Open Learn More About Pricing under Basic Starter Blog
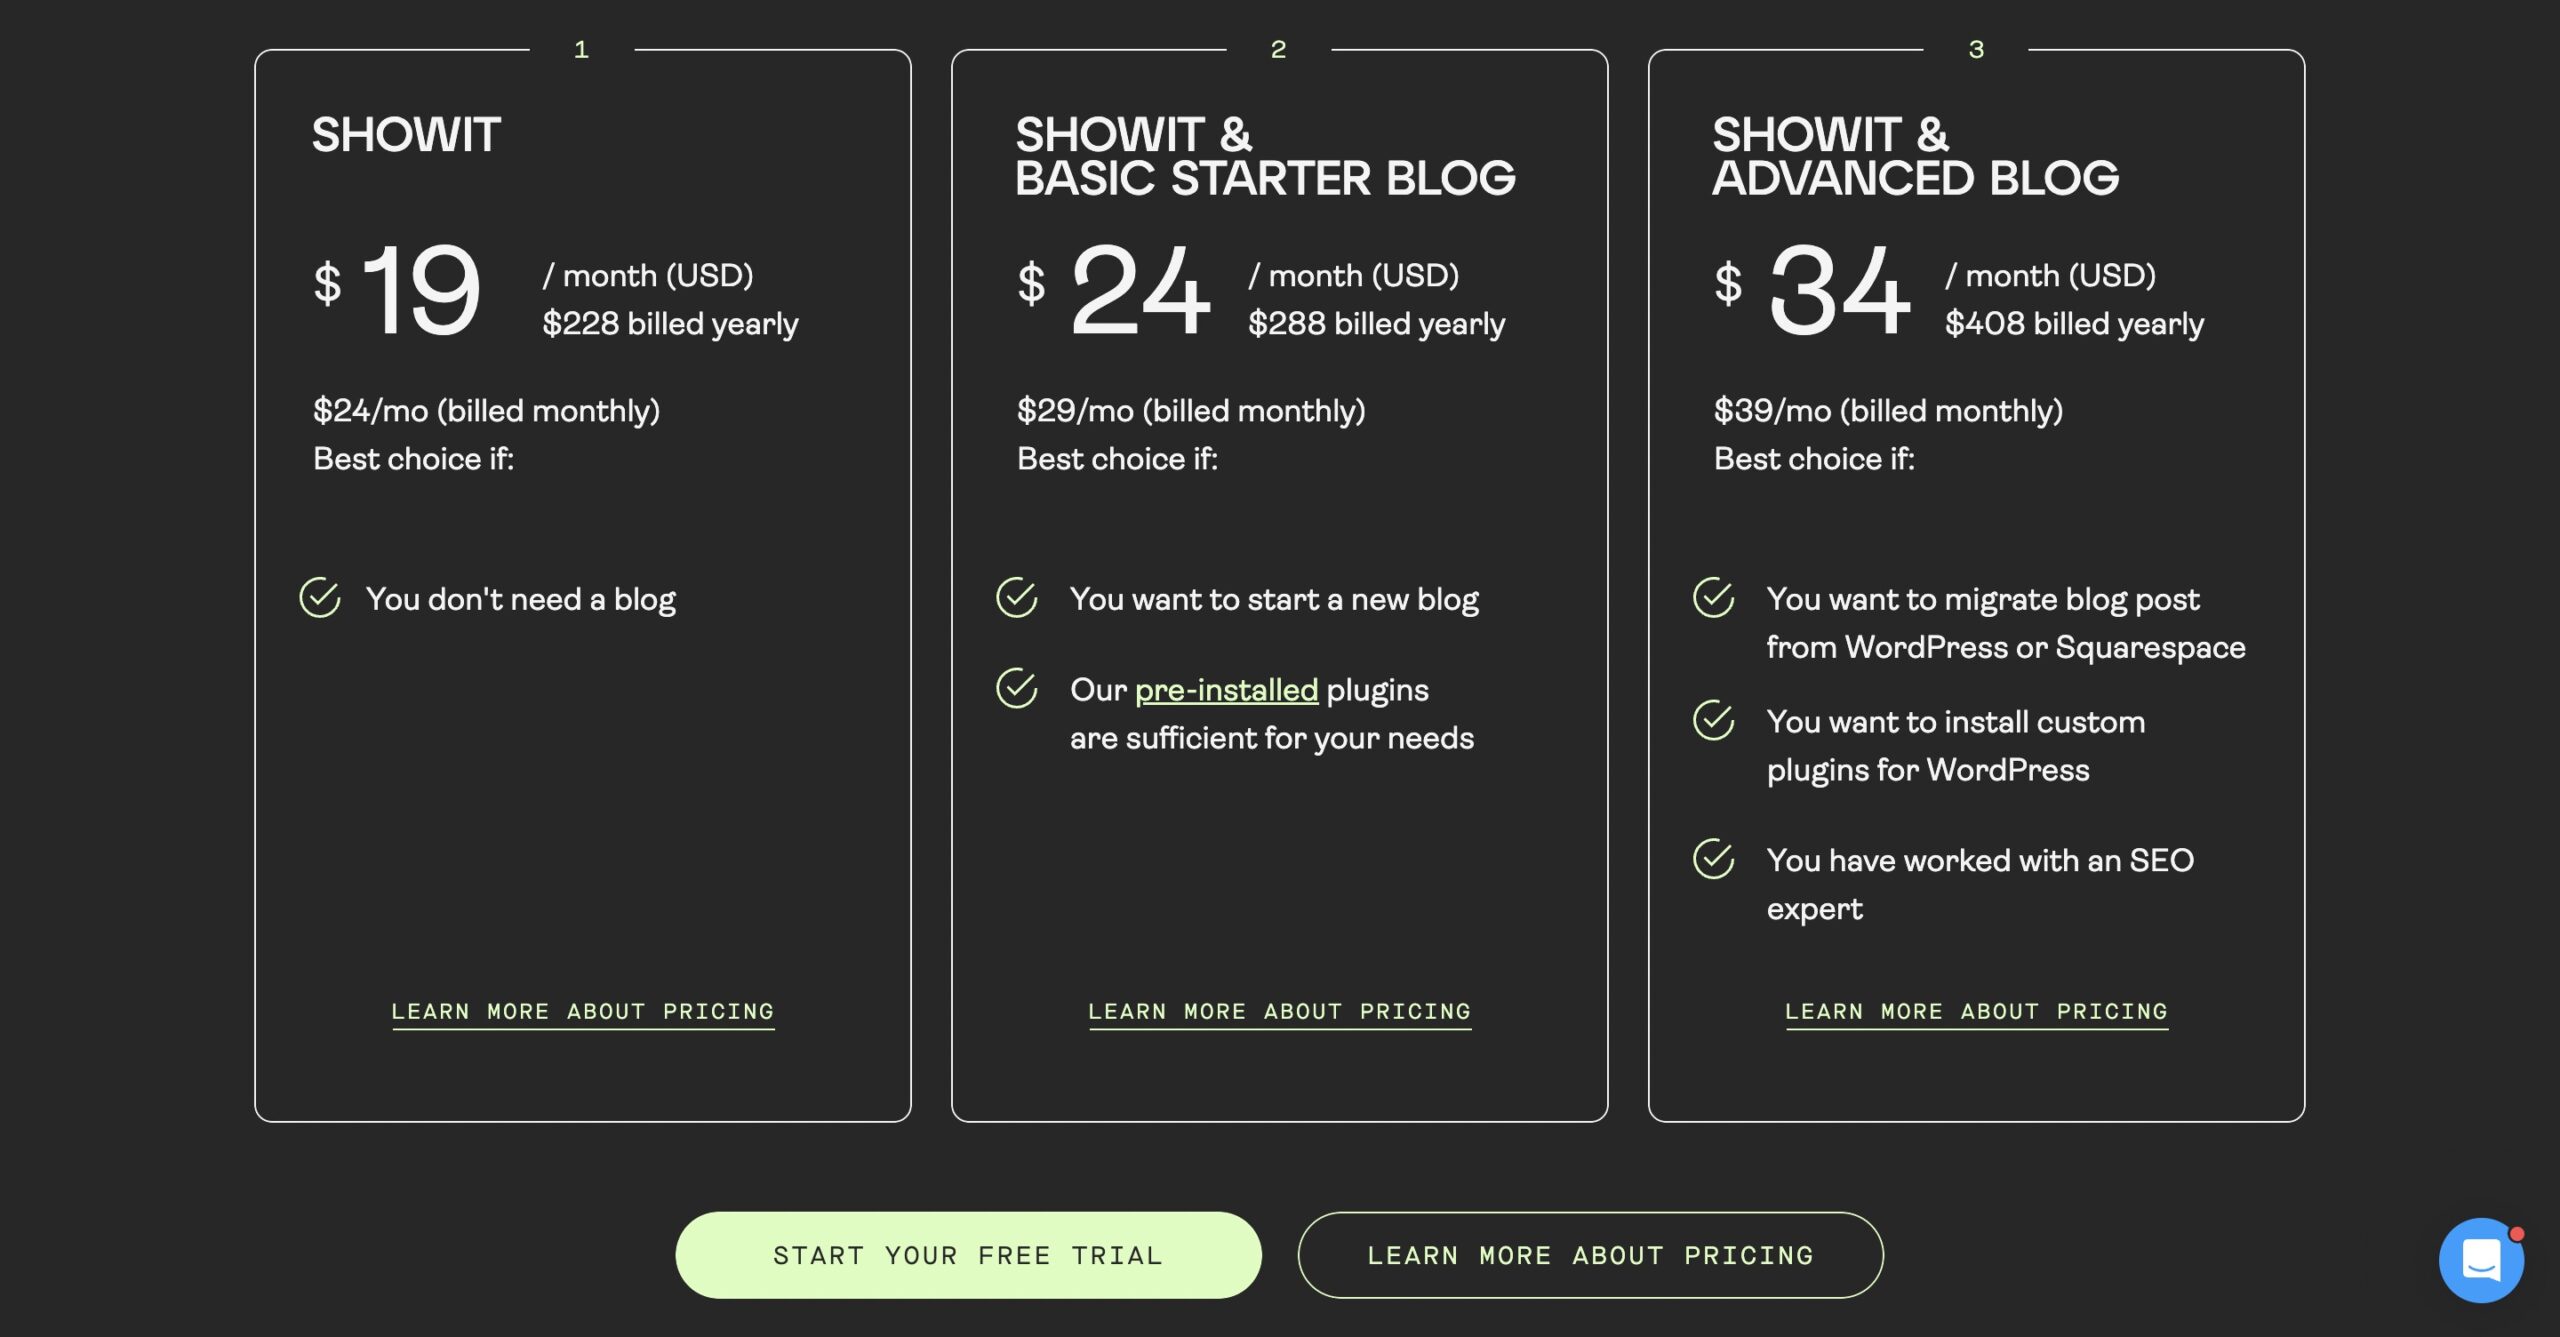 coord(1279,1011)
